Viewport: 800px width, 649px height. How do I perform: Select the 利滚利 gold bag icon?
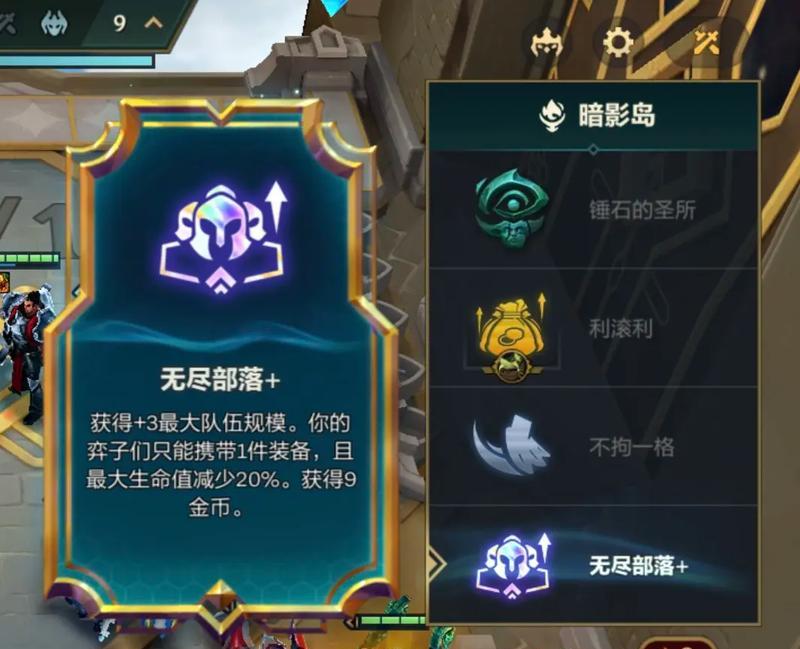(512, 335)
